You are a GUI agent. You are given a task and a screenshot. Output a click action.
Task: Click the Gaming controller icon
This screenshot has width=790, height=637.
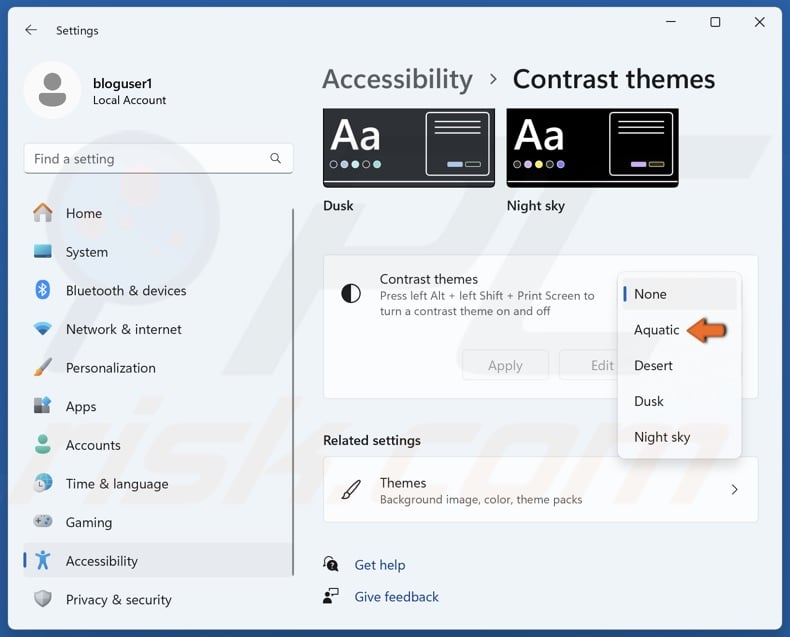click(42, 522)
